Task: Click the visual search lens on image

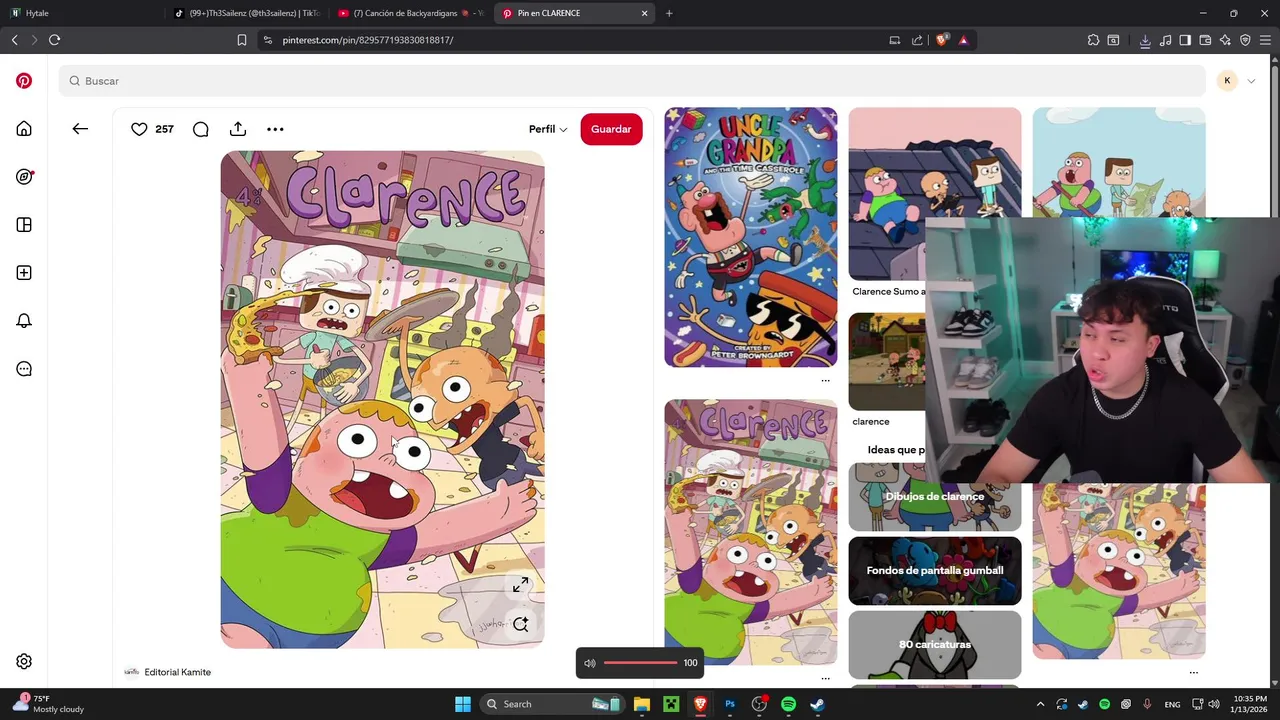Action: pos(520,625)
